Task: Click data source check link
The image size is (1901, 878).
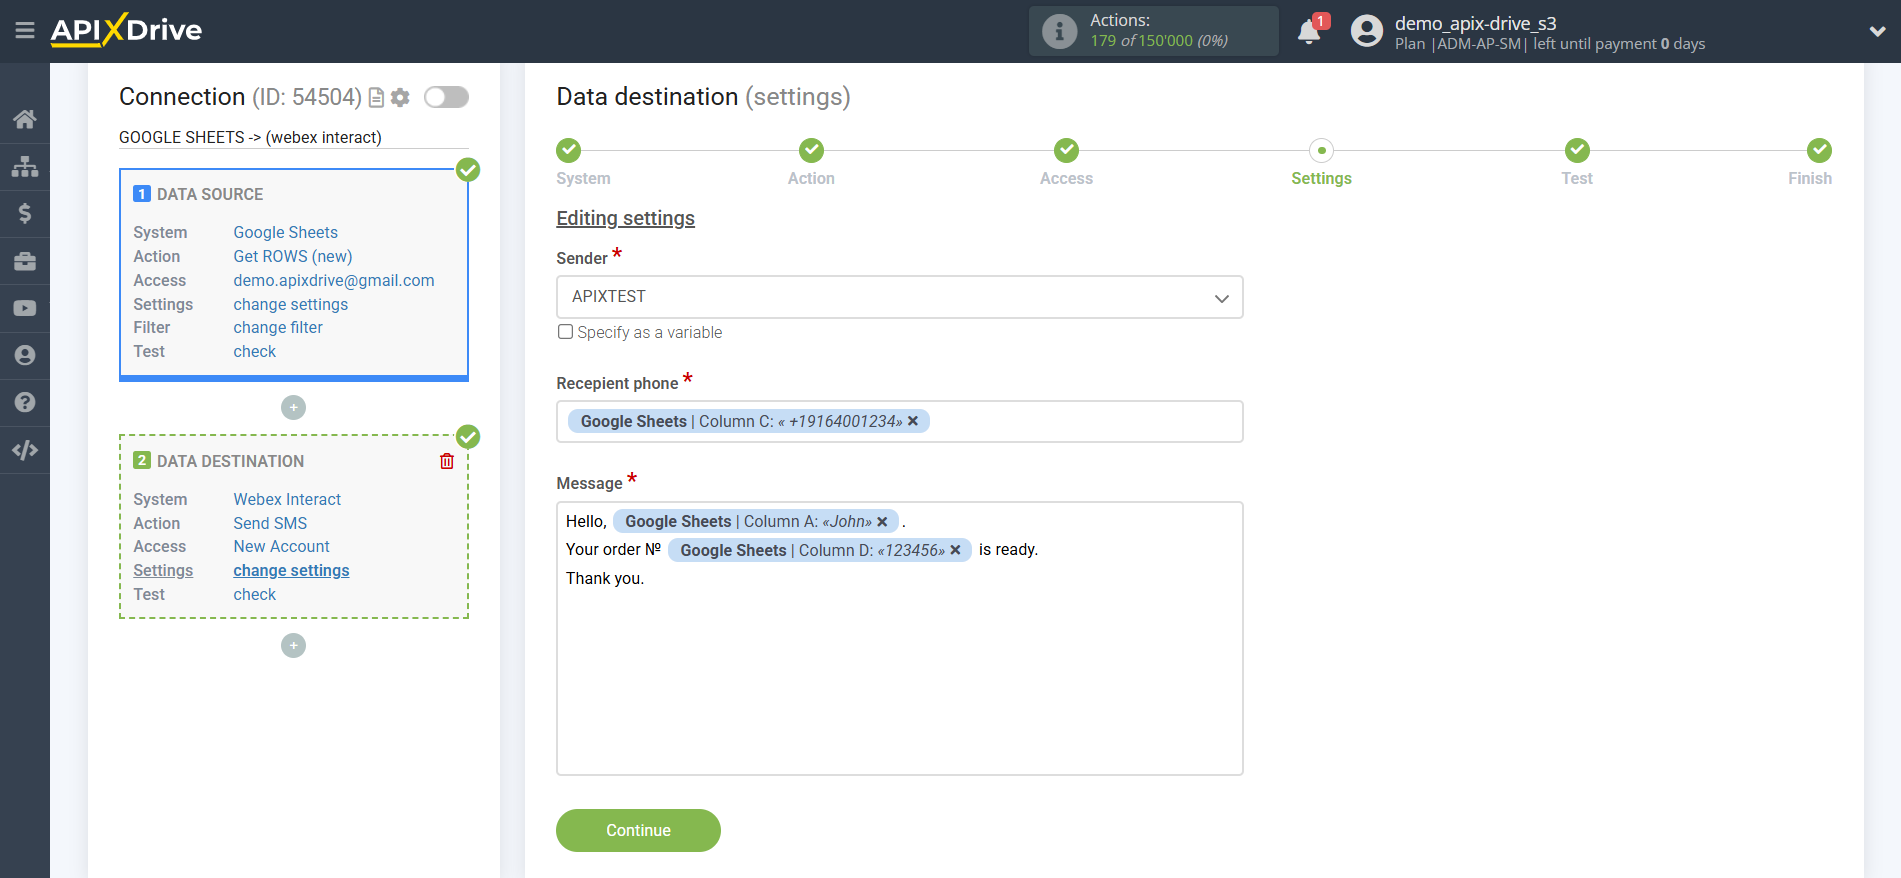Action: point(255,351)
